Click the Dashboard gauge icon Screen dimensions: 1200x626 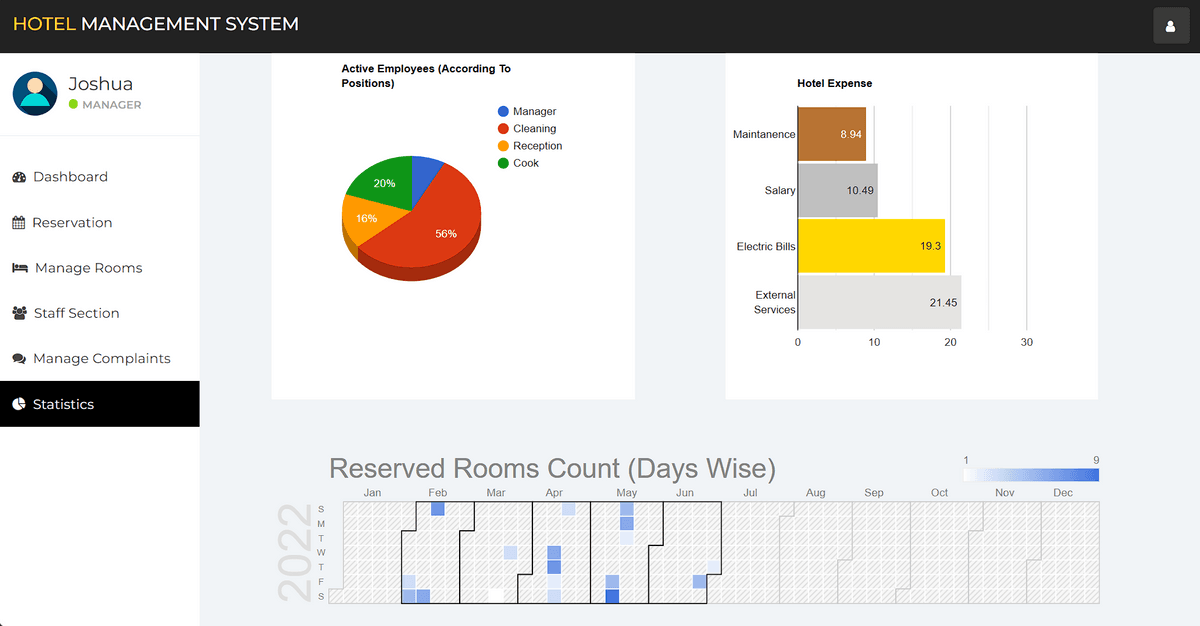point(19,177)
